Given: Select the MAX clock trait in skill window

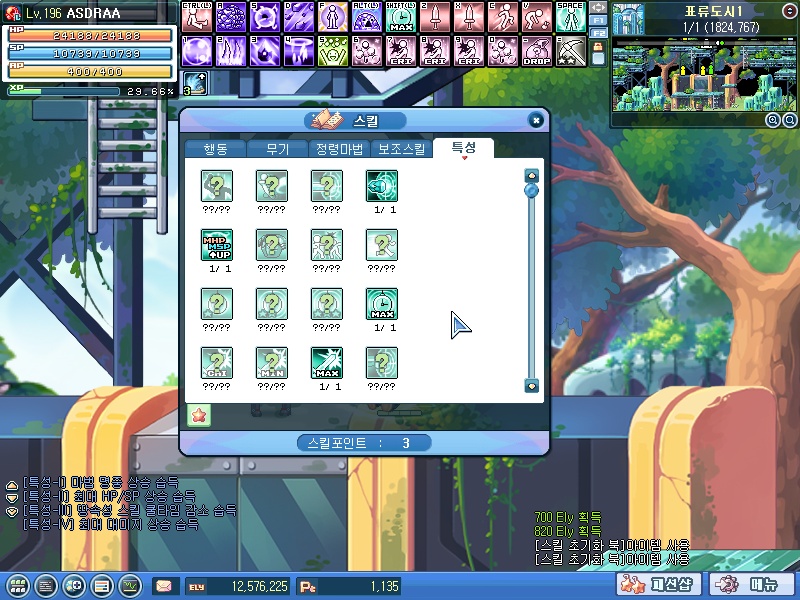Looking at the screenshot, I should 382,304.
